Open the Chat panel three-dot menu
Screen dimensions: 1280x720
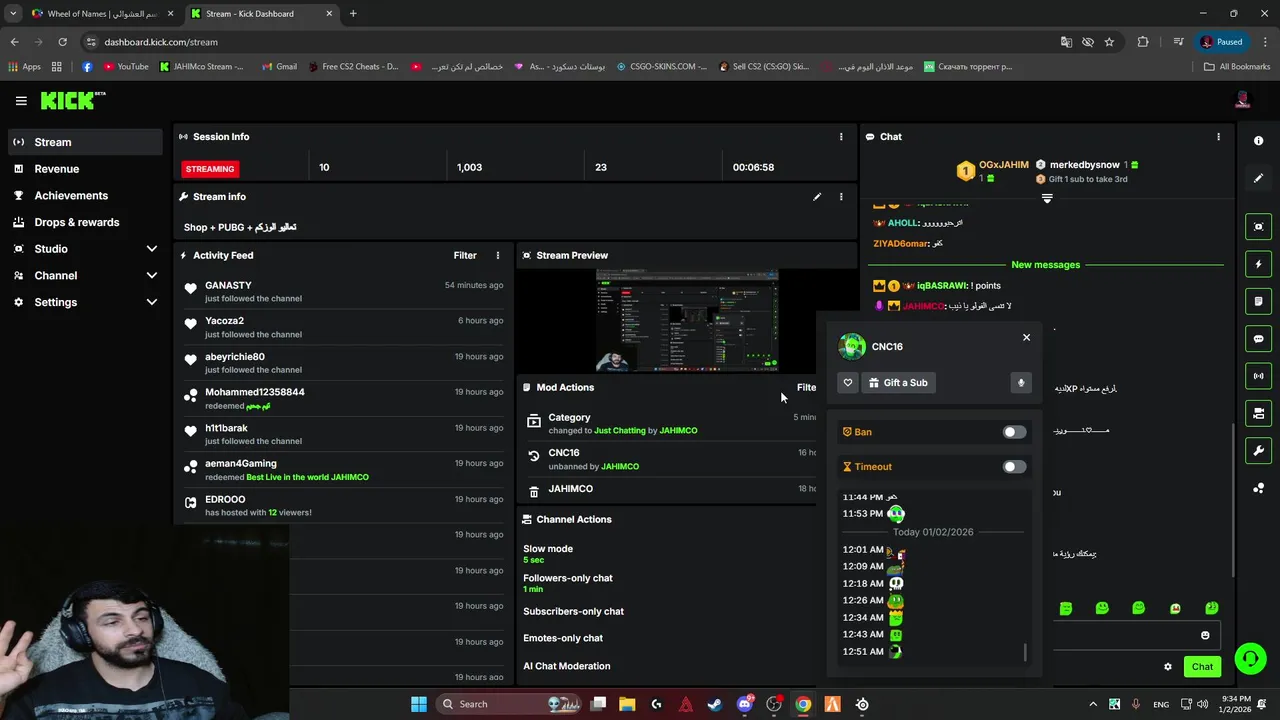1218,137
